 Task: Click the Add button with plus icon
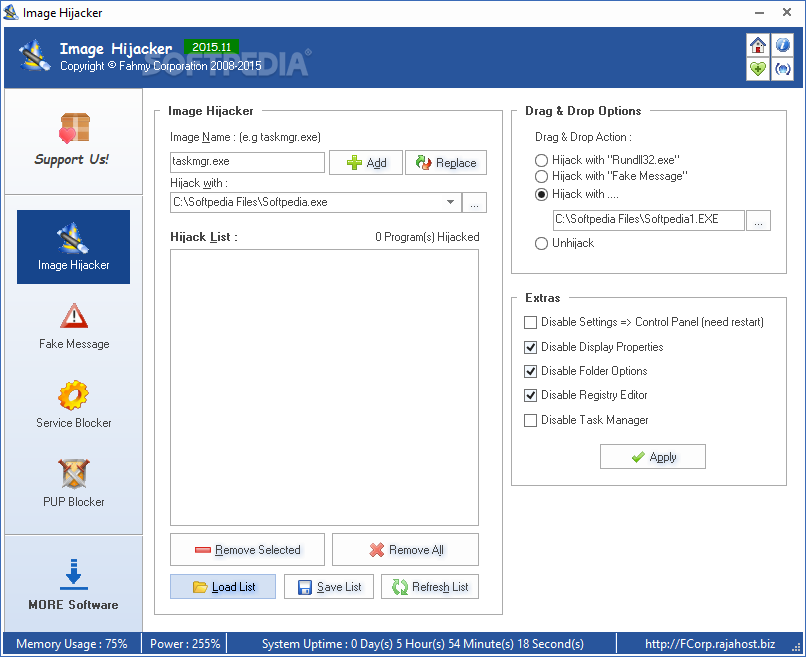[365, 162]
